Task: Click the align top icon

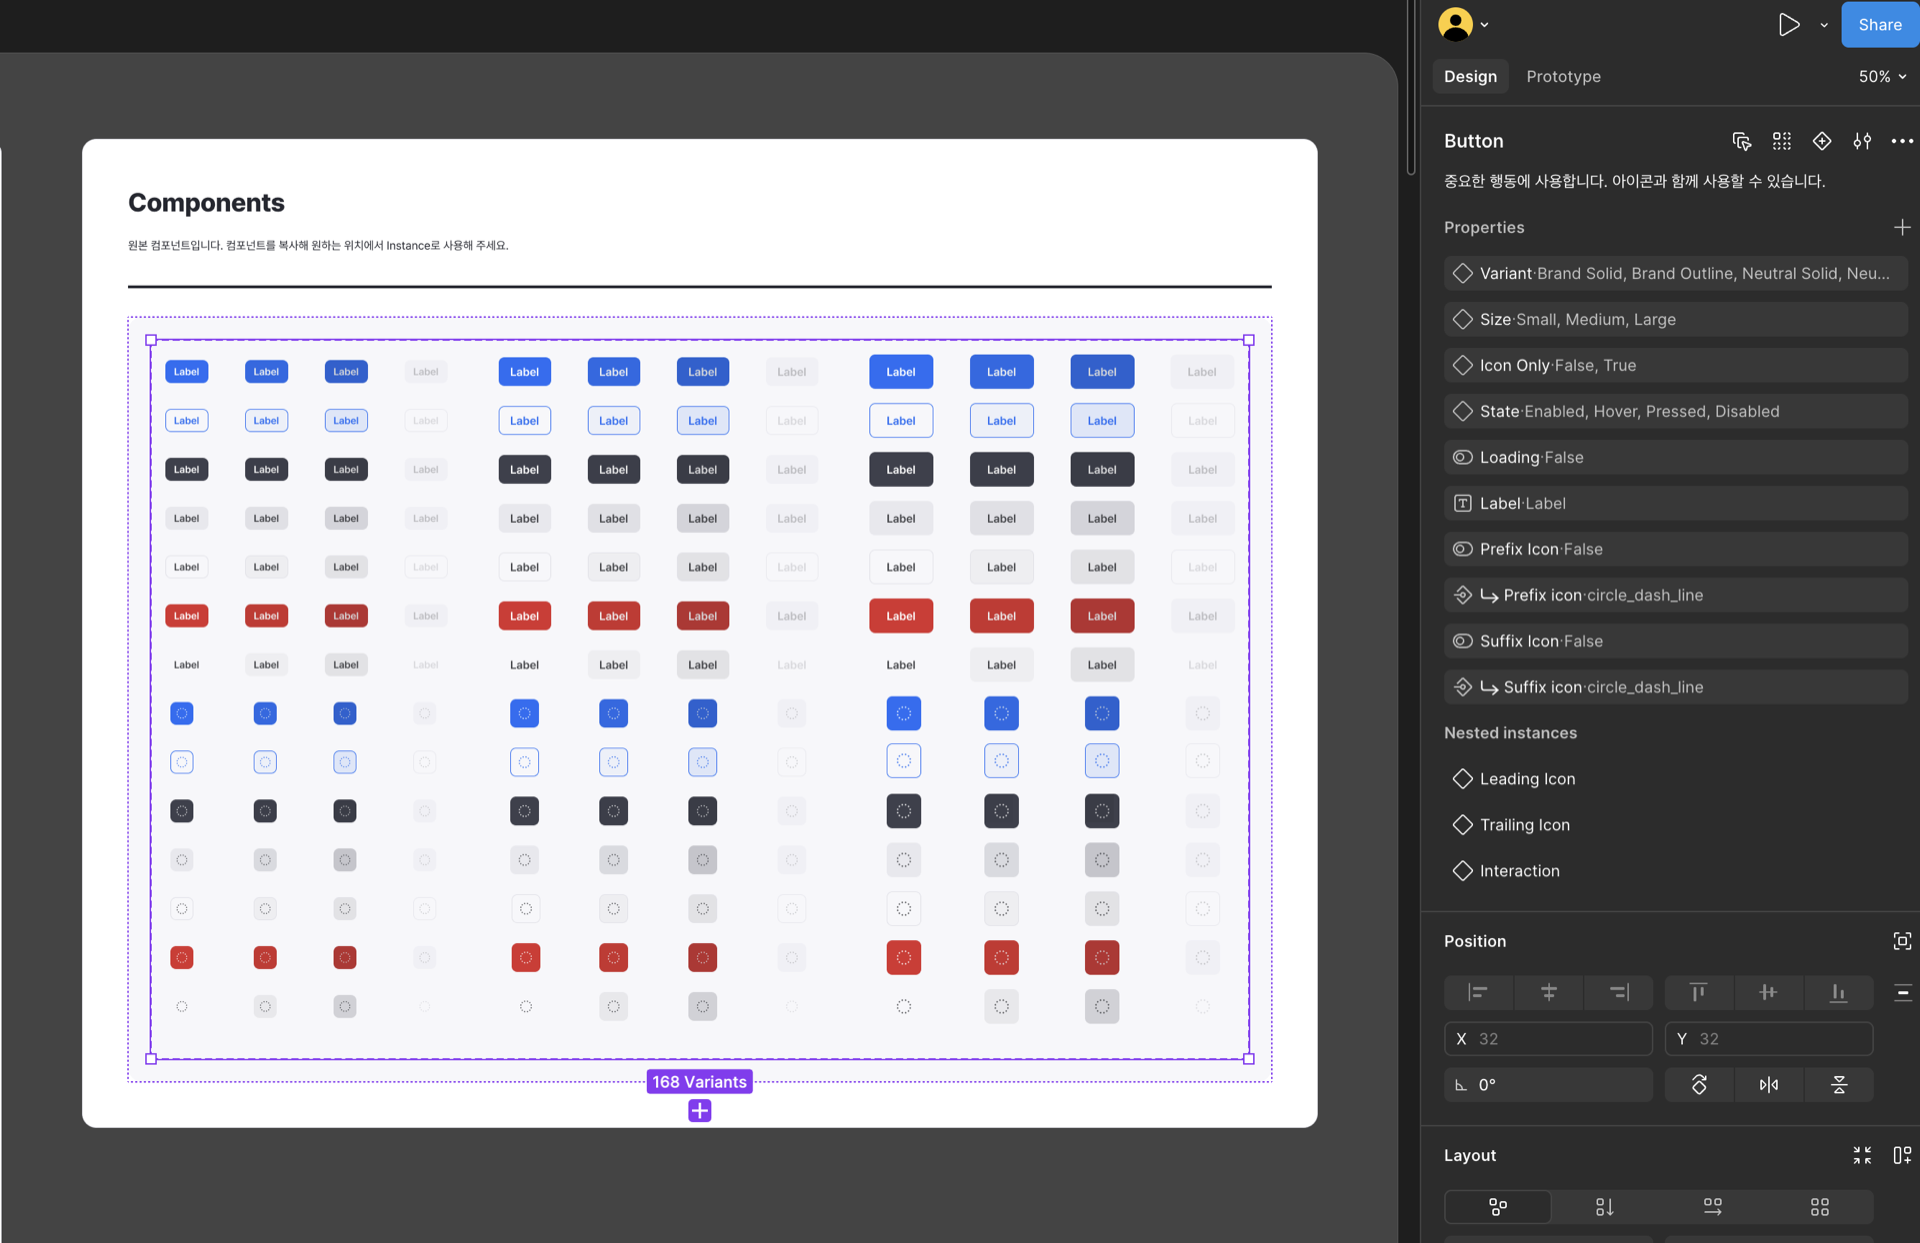Action: click(x=1698, y=992)
